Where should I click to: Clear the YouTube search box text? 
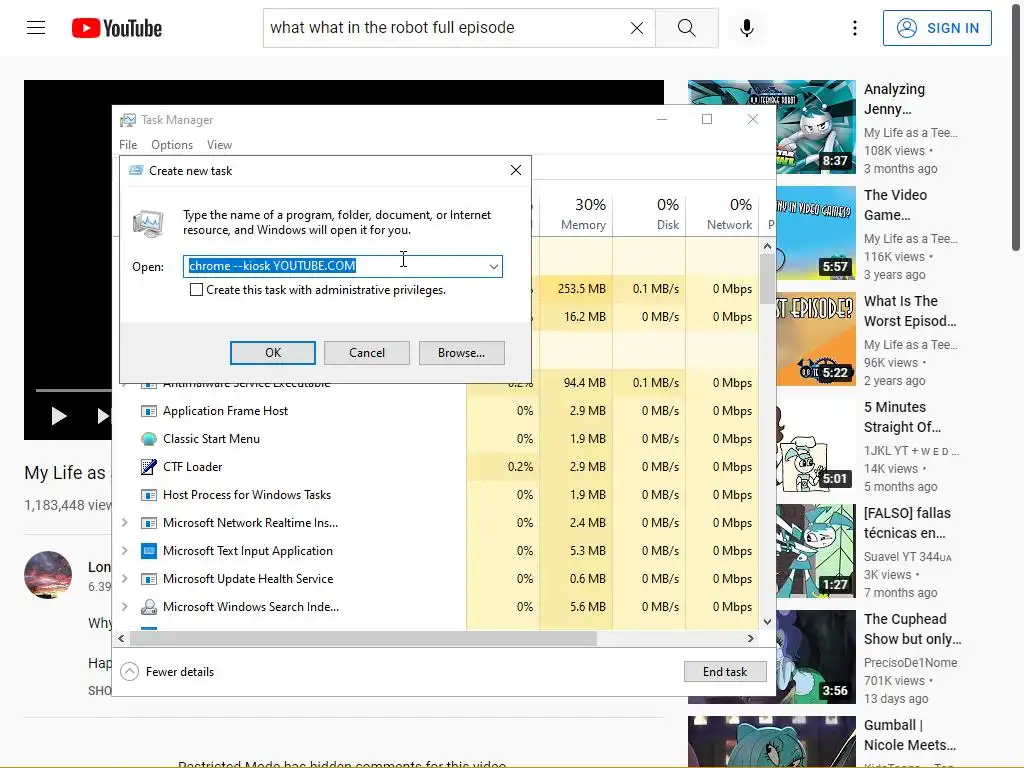pyautogui.click(x=637, y=28)
